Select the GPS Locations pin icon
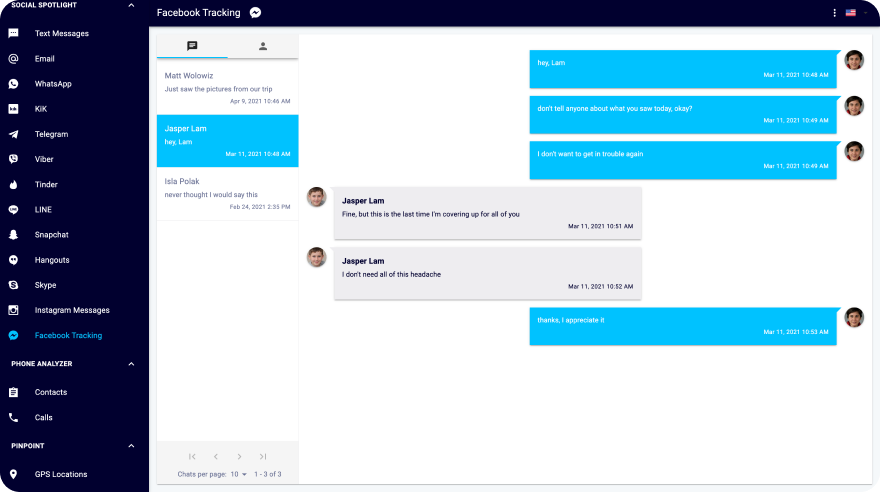The image size is (880, 492). click(13, 474)
